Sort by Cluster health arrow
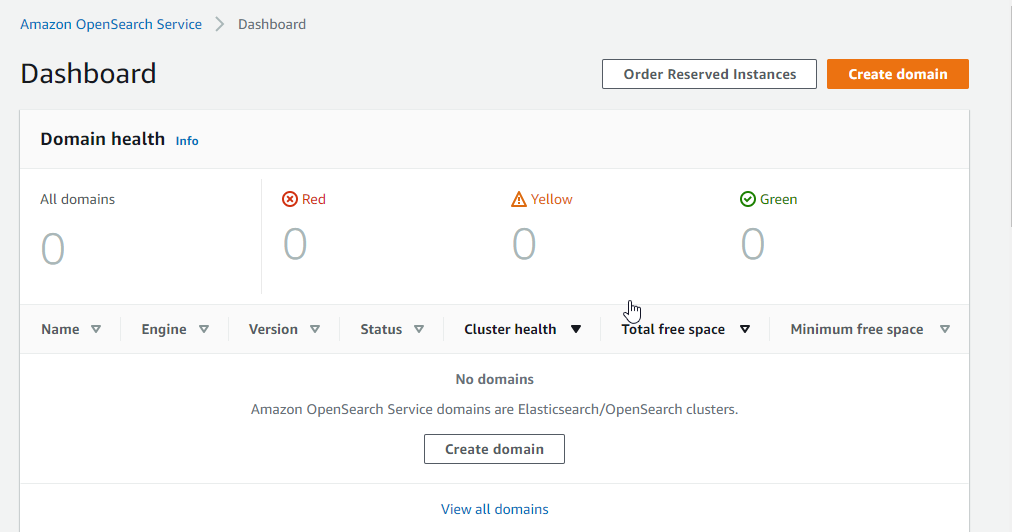 pos(576,329)
